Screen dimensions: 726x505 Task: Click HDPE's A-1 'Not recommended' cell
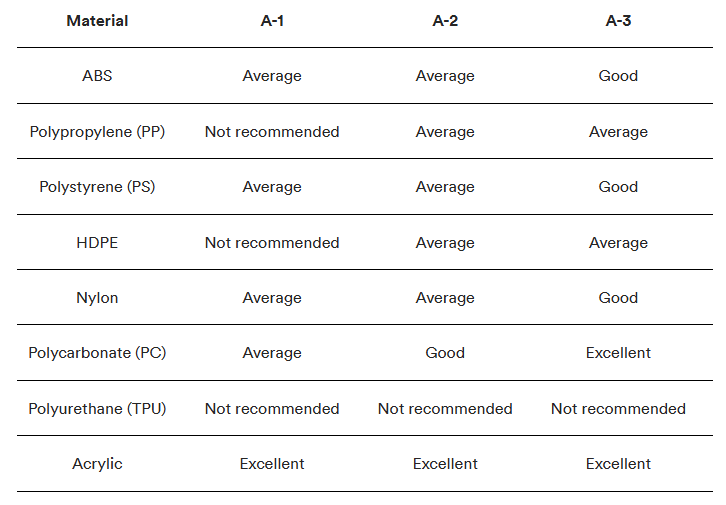pyautogui.click(x=272, y=243)
